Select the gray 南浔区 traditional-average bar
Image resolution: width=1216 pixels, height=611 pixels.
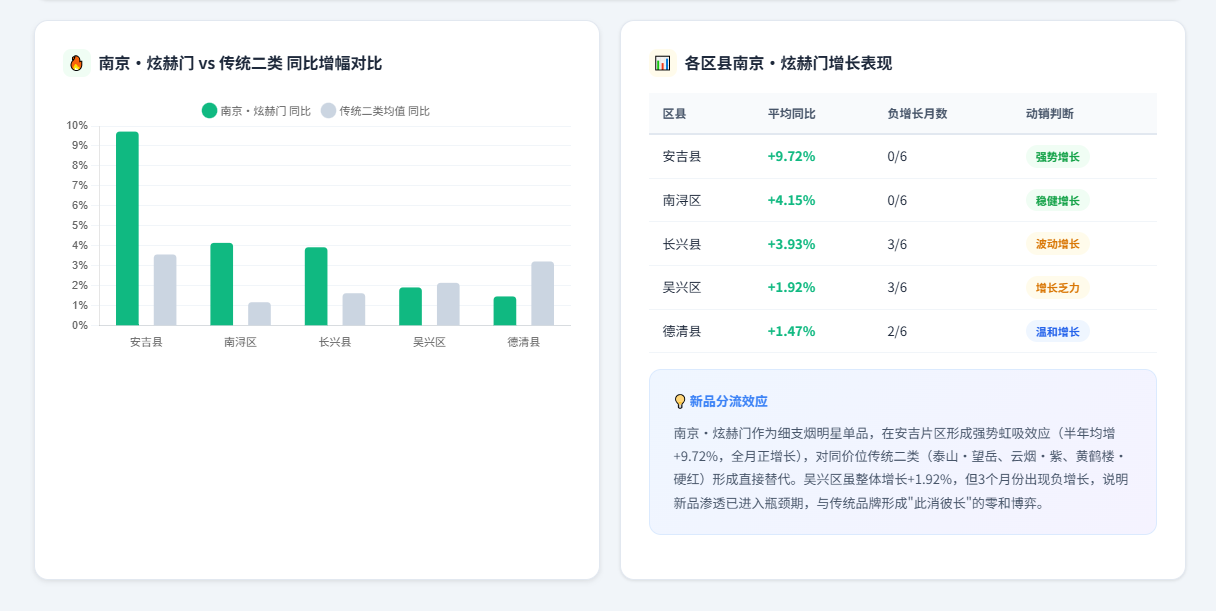(259, 314)
